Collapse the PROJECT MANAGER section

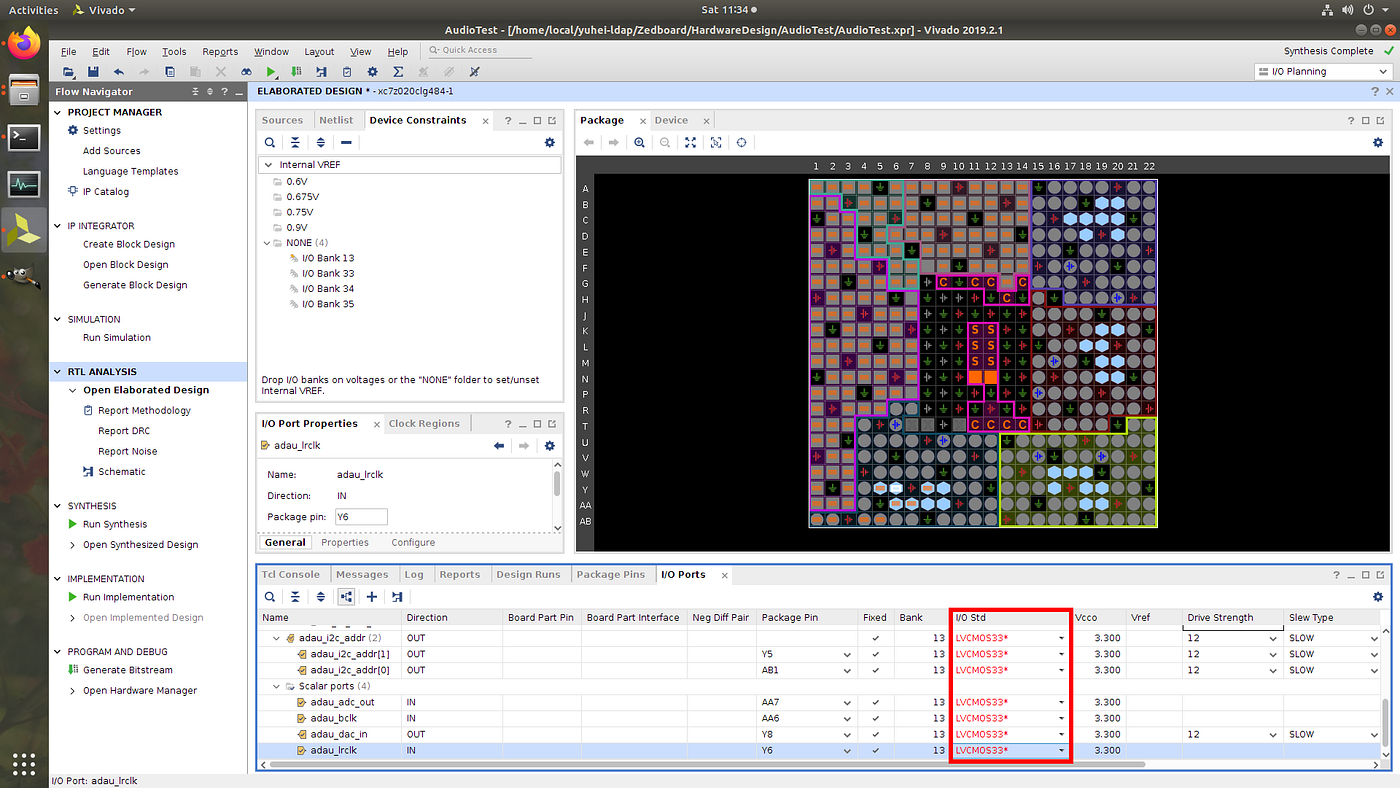[59, 112]
